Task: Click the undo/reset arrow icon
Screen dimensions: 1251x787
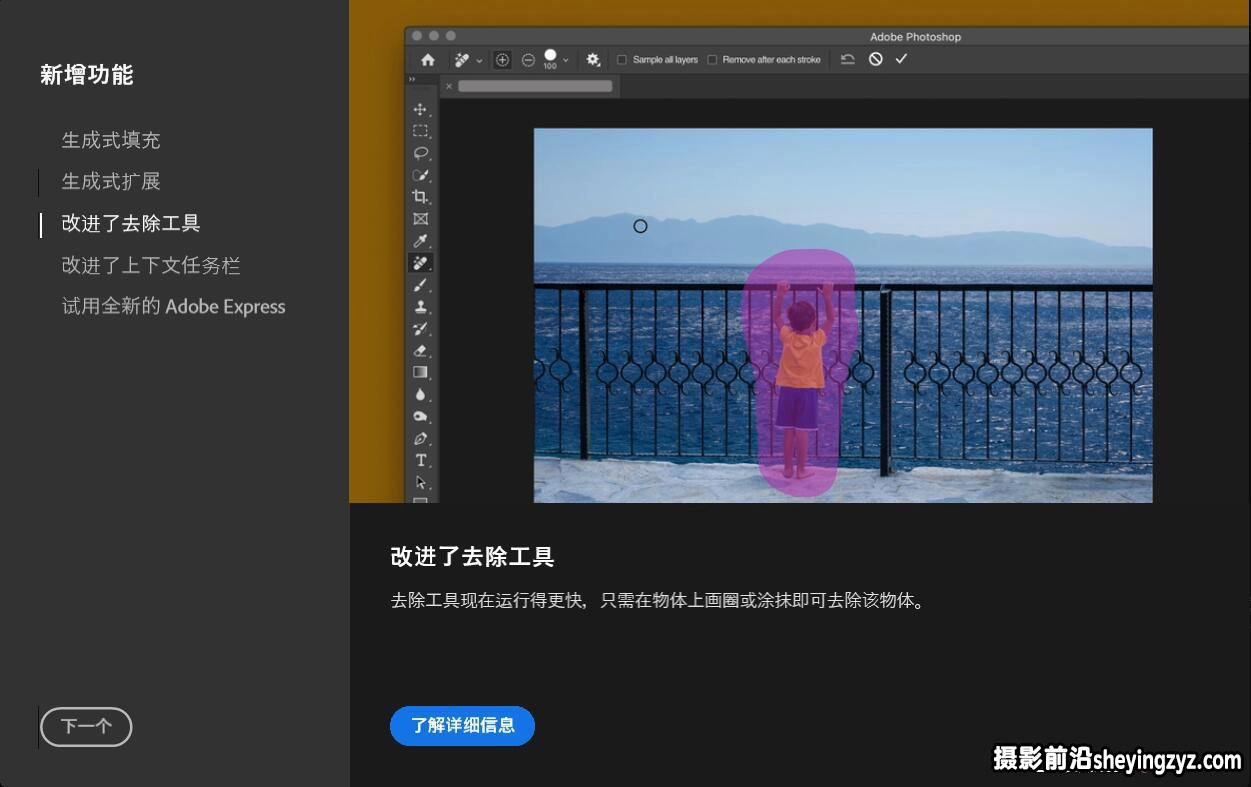Action: (x=848, y=60)
